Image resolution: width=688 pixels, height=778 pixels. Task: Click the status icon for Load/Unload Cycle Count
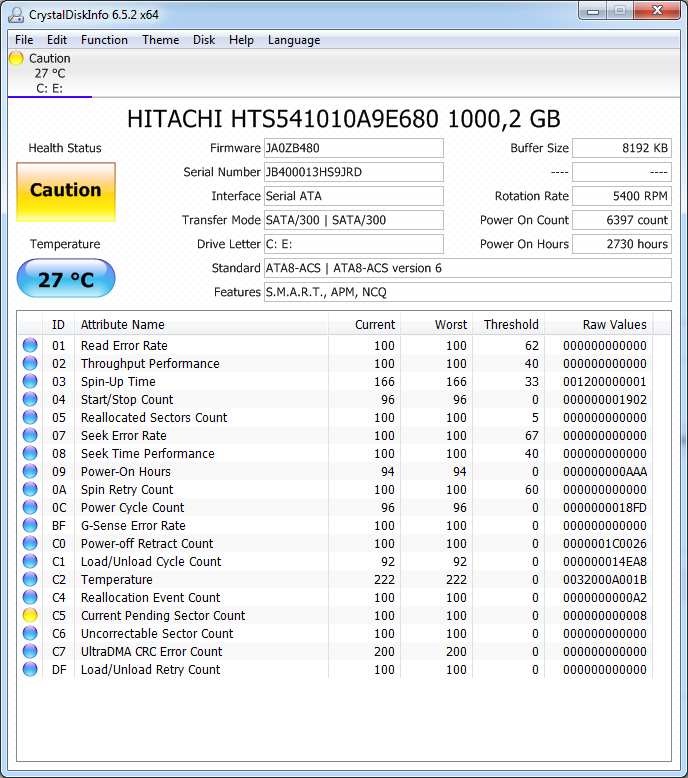(x=30, y=561)
